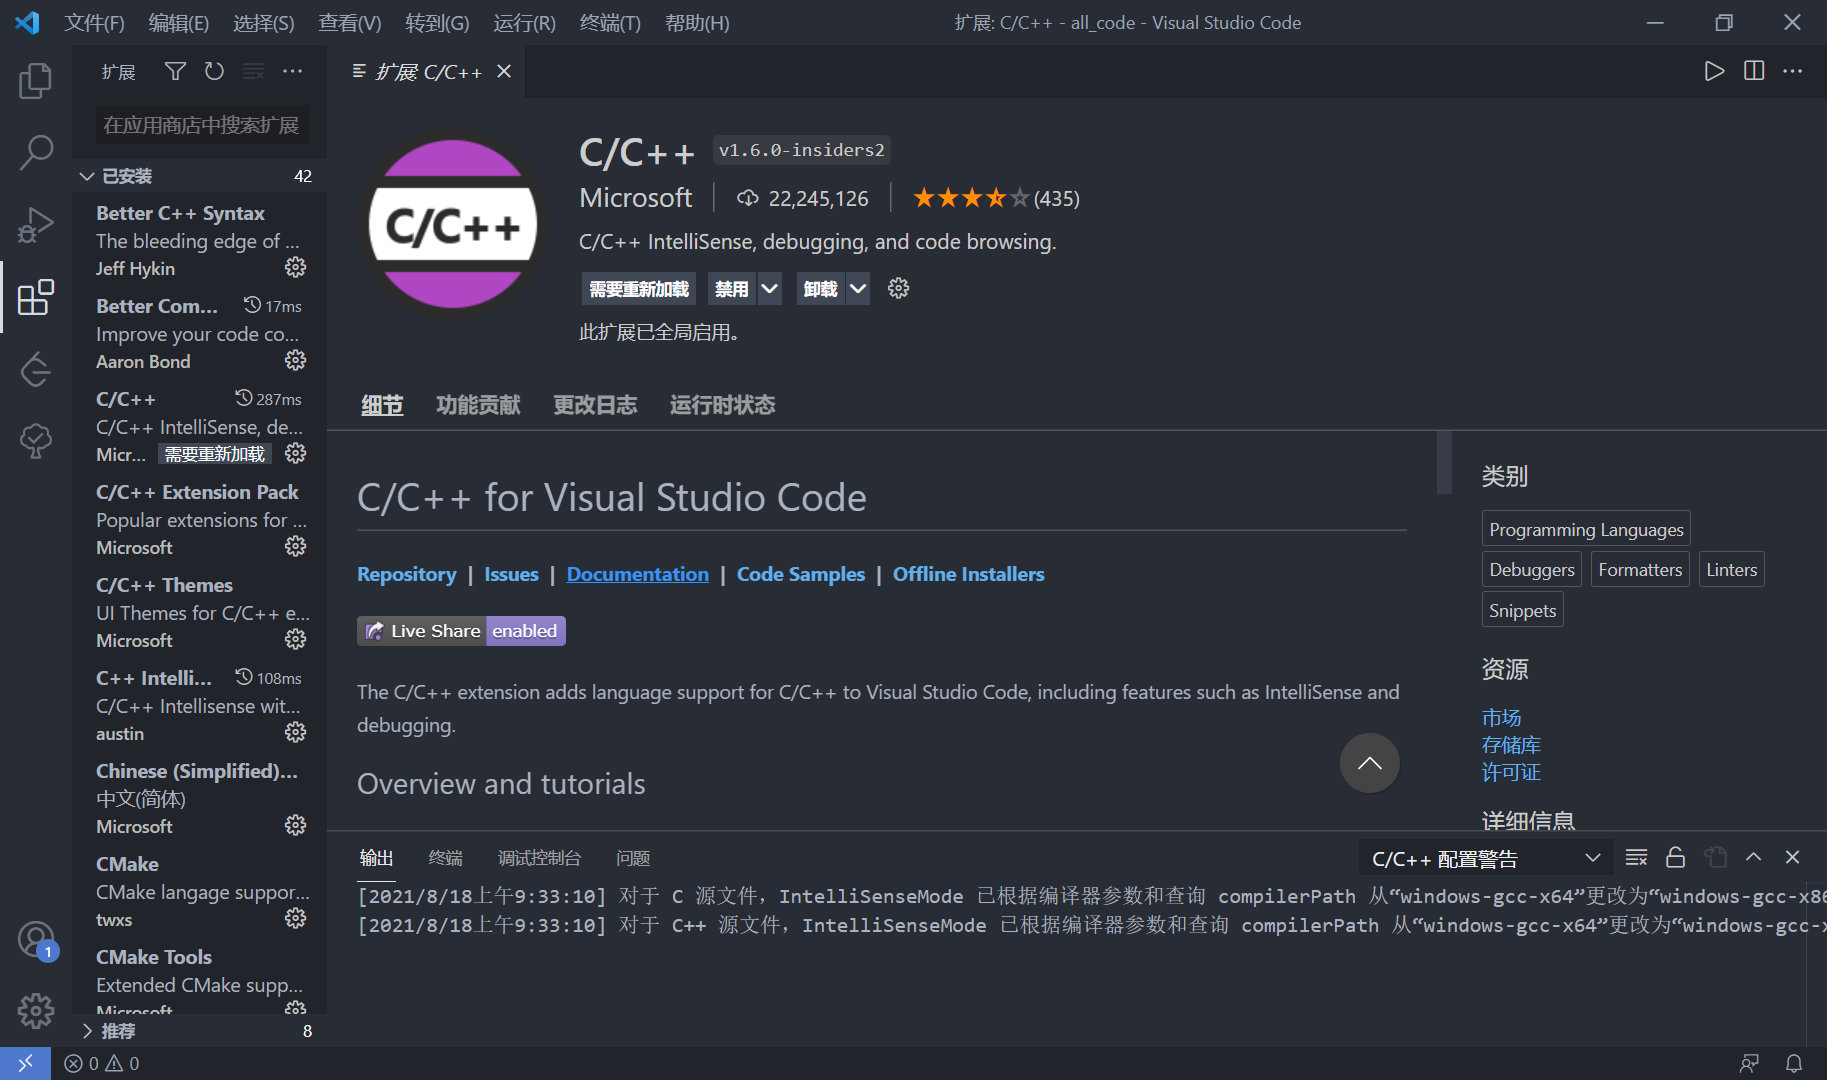The image size is (1827, 1080).
Task: Toggle the extensions filter
Action: (x=175, y=71)
